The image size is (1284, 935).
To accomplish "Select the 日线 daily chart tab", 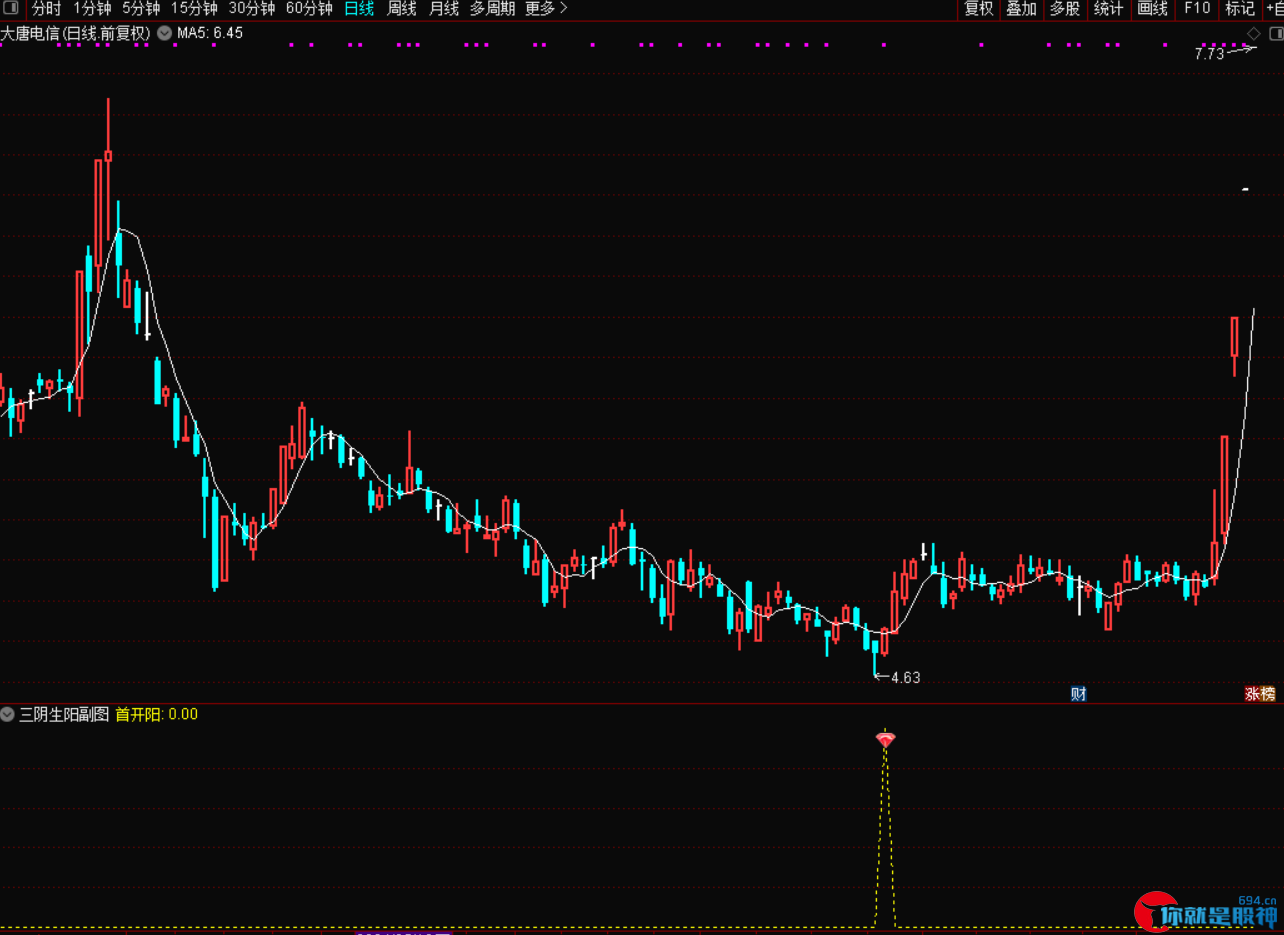I will click(359, 9).
